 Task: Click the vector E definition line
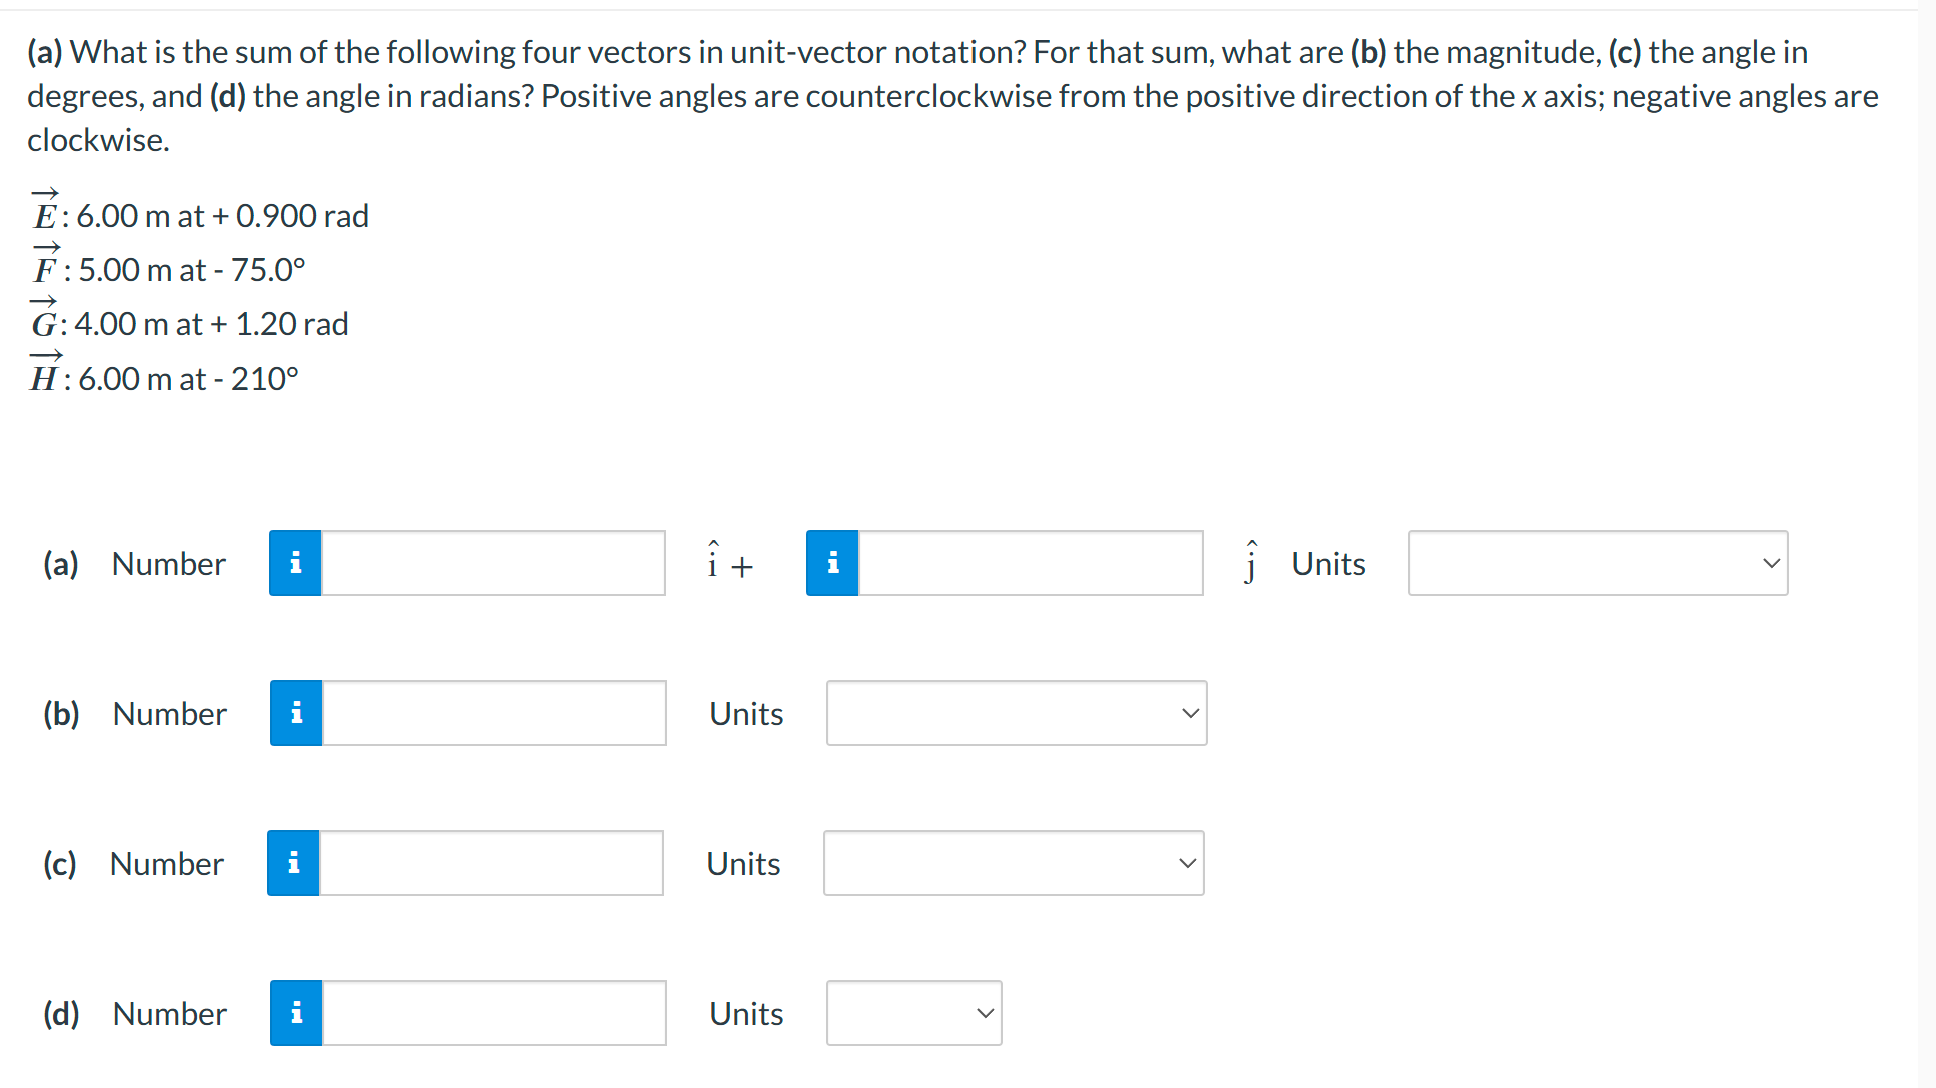tap(200, 215)
